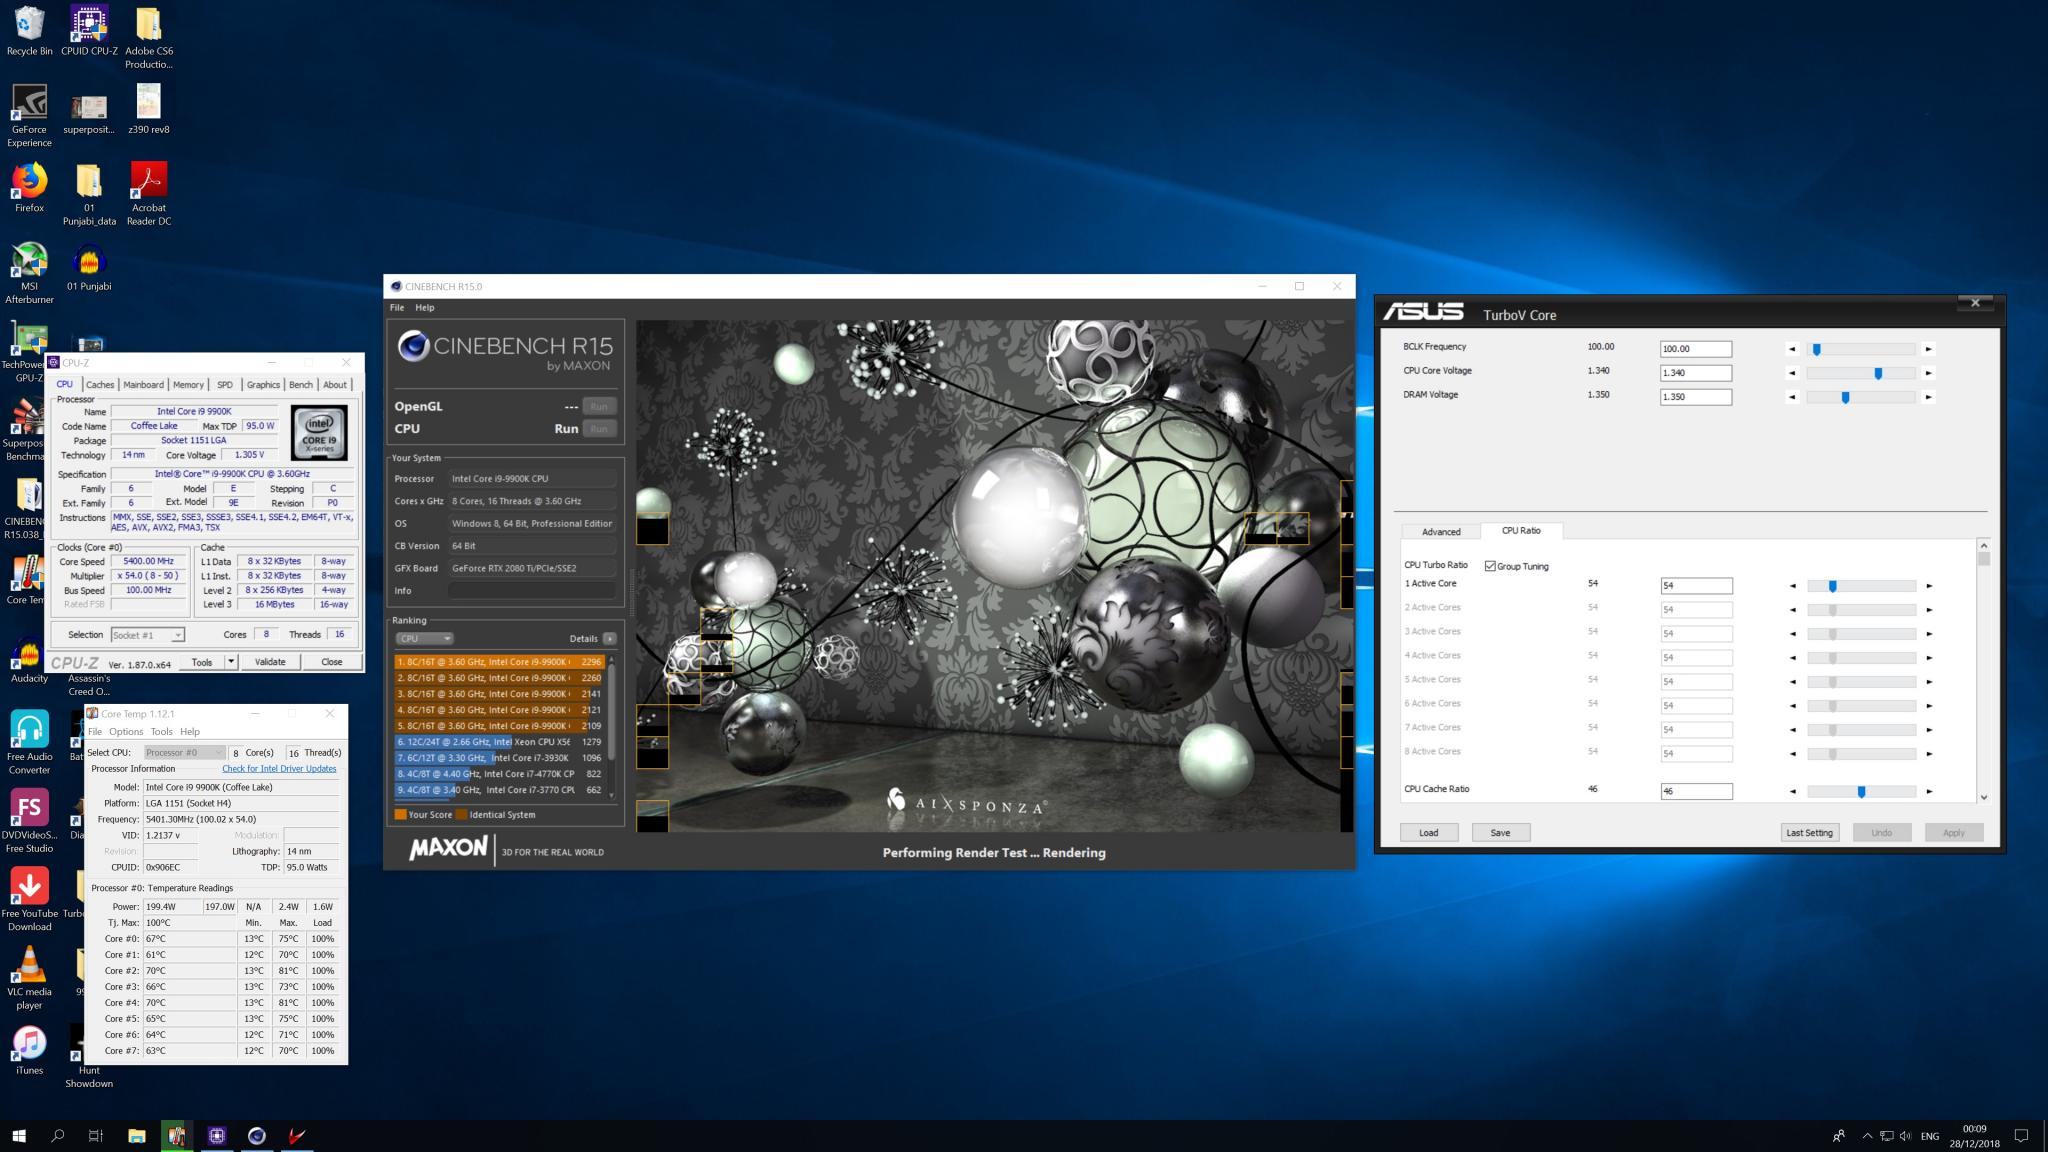Switch to Cinebench via taskbar icon
This screenshot has height=1152, width=2048.
(256, 1135)
